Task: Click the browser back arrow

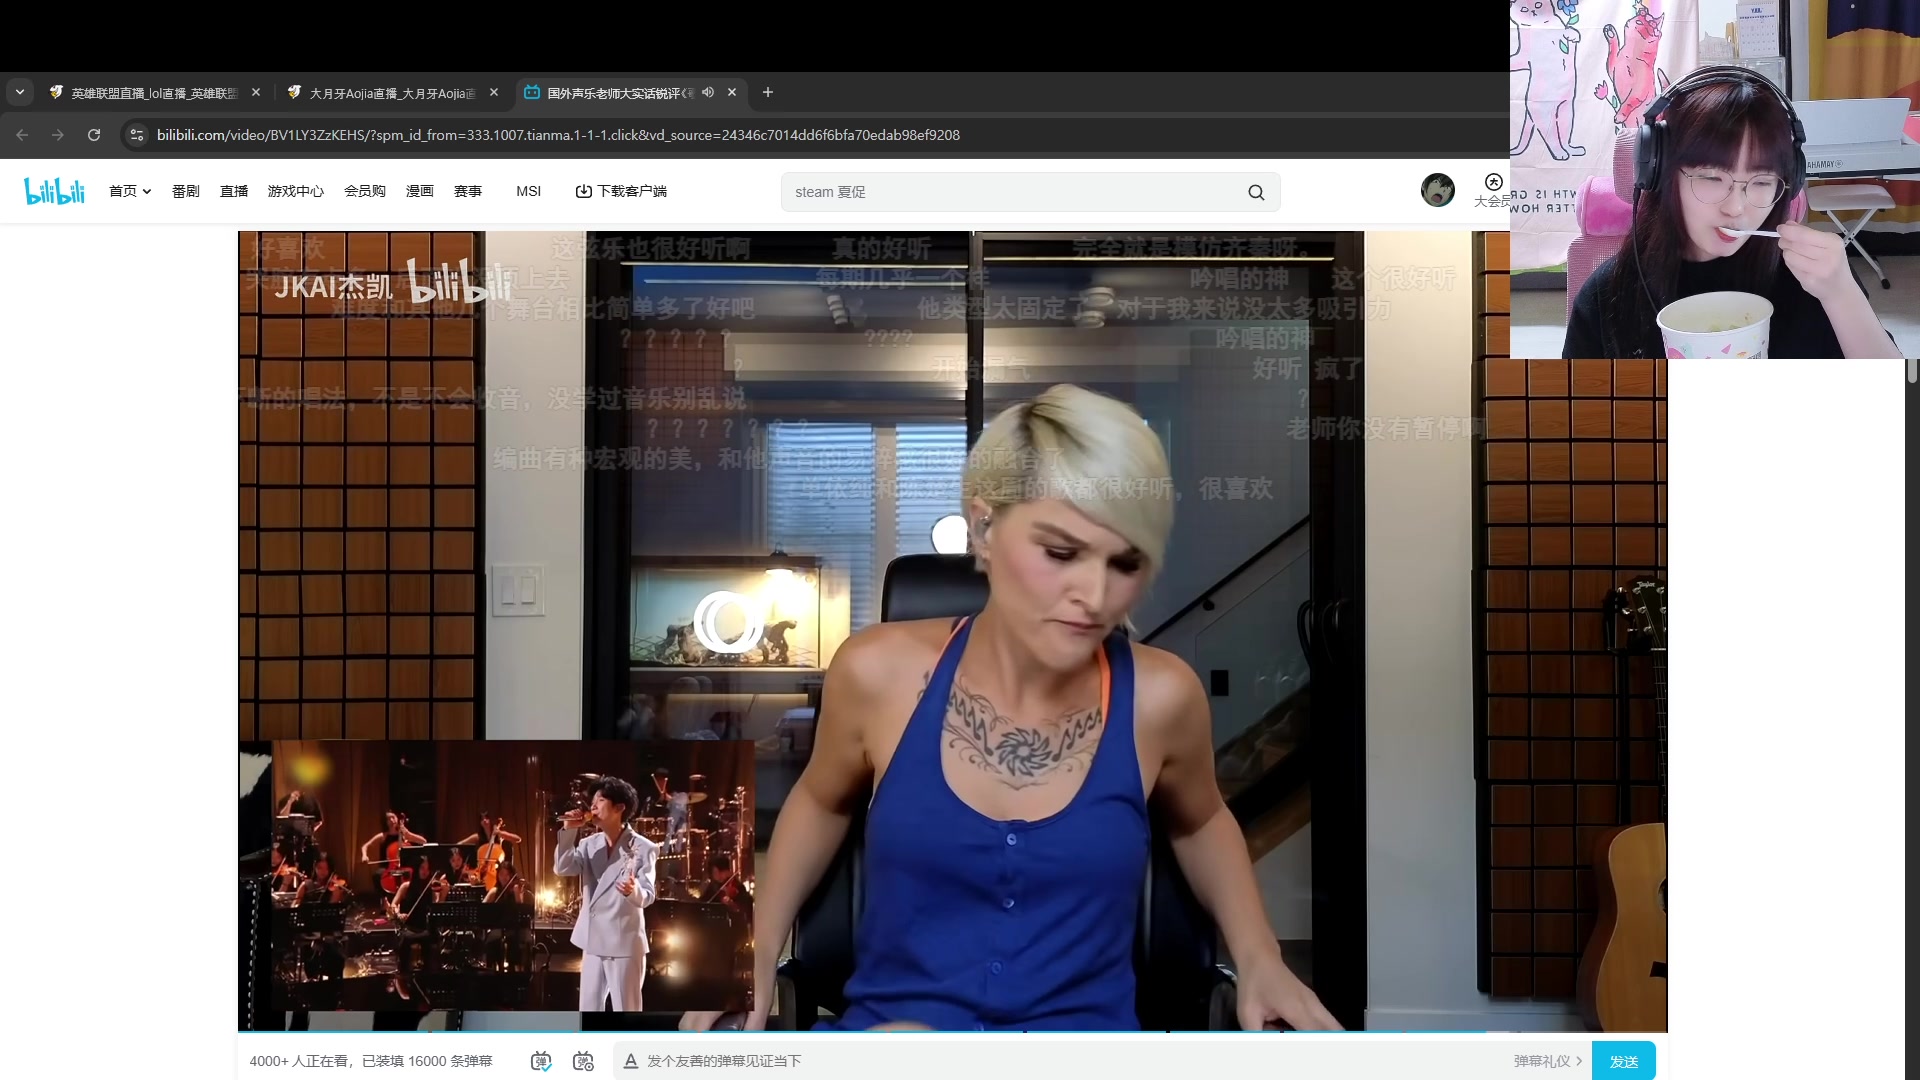Action: coord(22,135)
